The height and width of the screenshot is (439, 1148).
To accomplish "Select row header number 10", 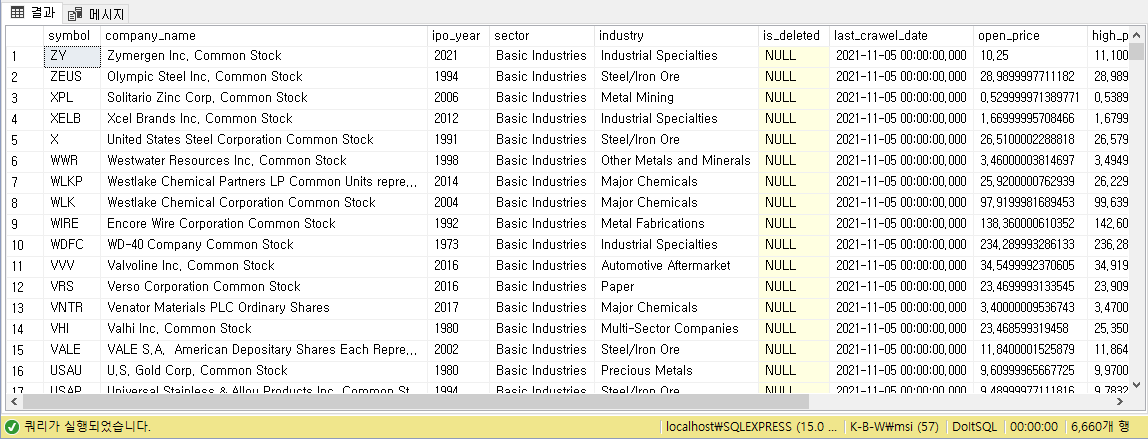I will (25, 244).
